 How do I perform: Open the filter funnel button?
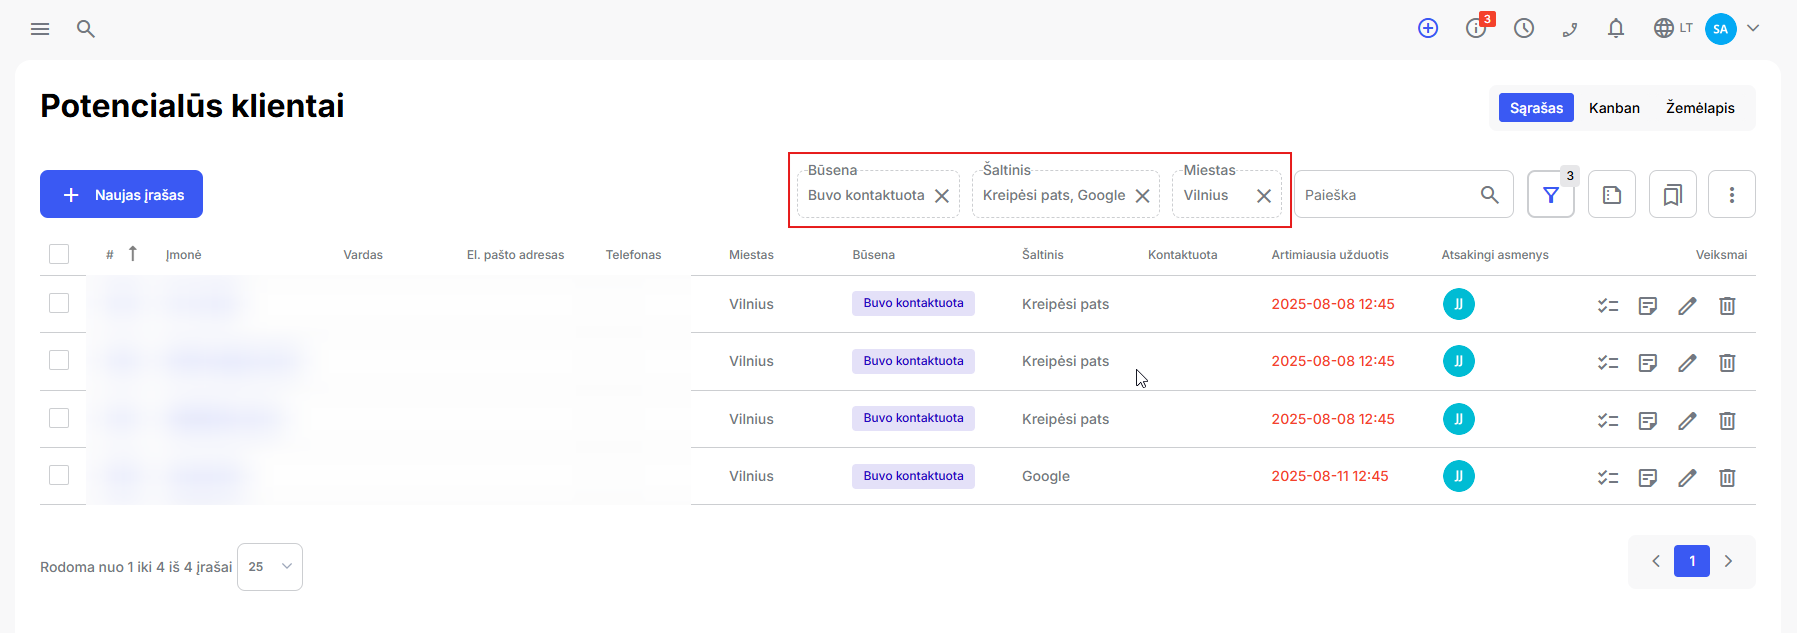pos(1550,195)
